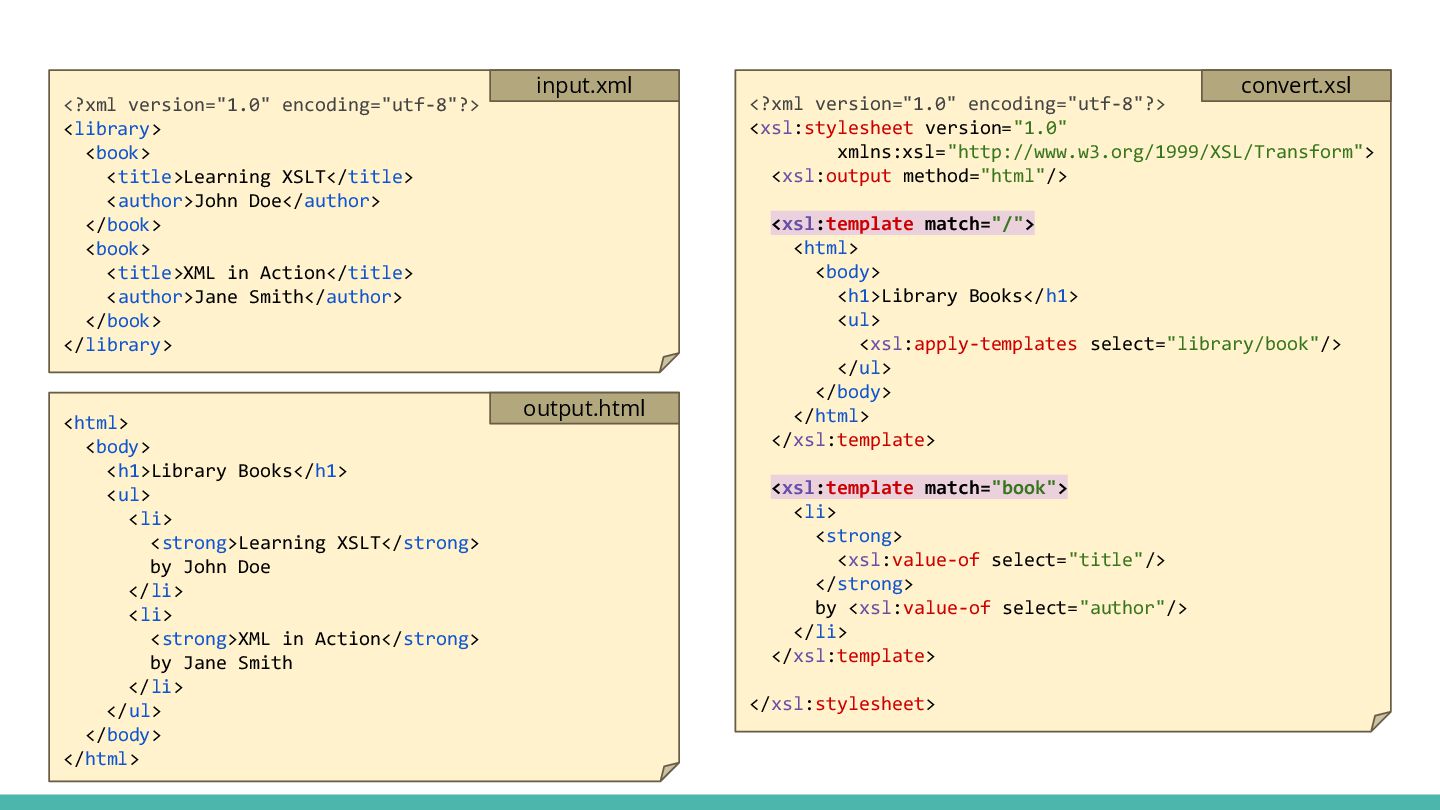The height and width of the screenshot is (810, 1440).
Task: Click folded corner of input.xml note
Action: 669,362
